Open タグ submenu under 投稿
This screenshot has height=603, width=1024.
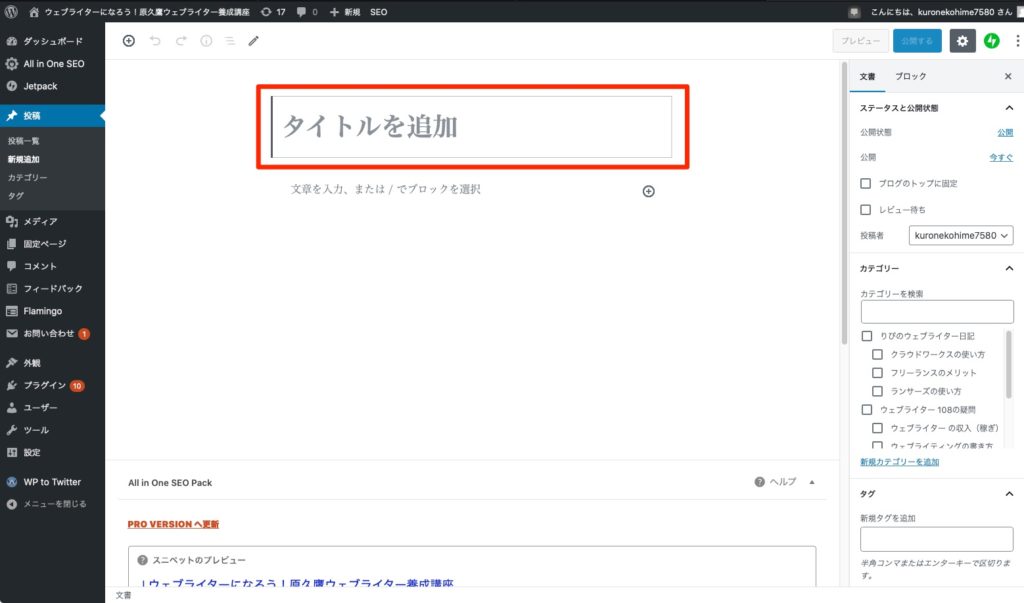(x=16, y=196)
